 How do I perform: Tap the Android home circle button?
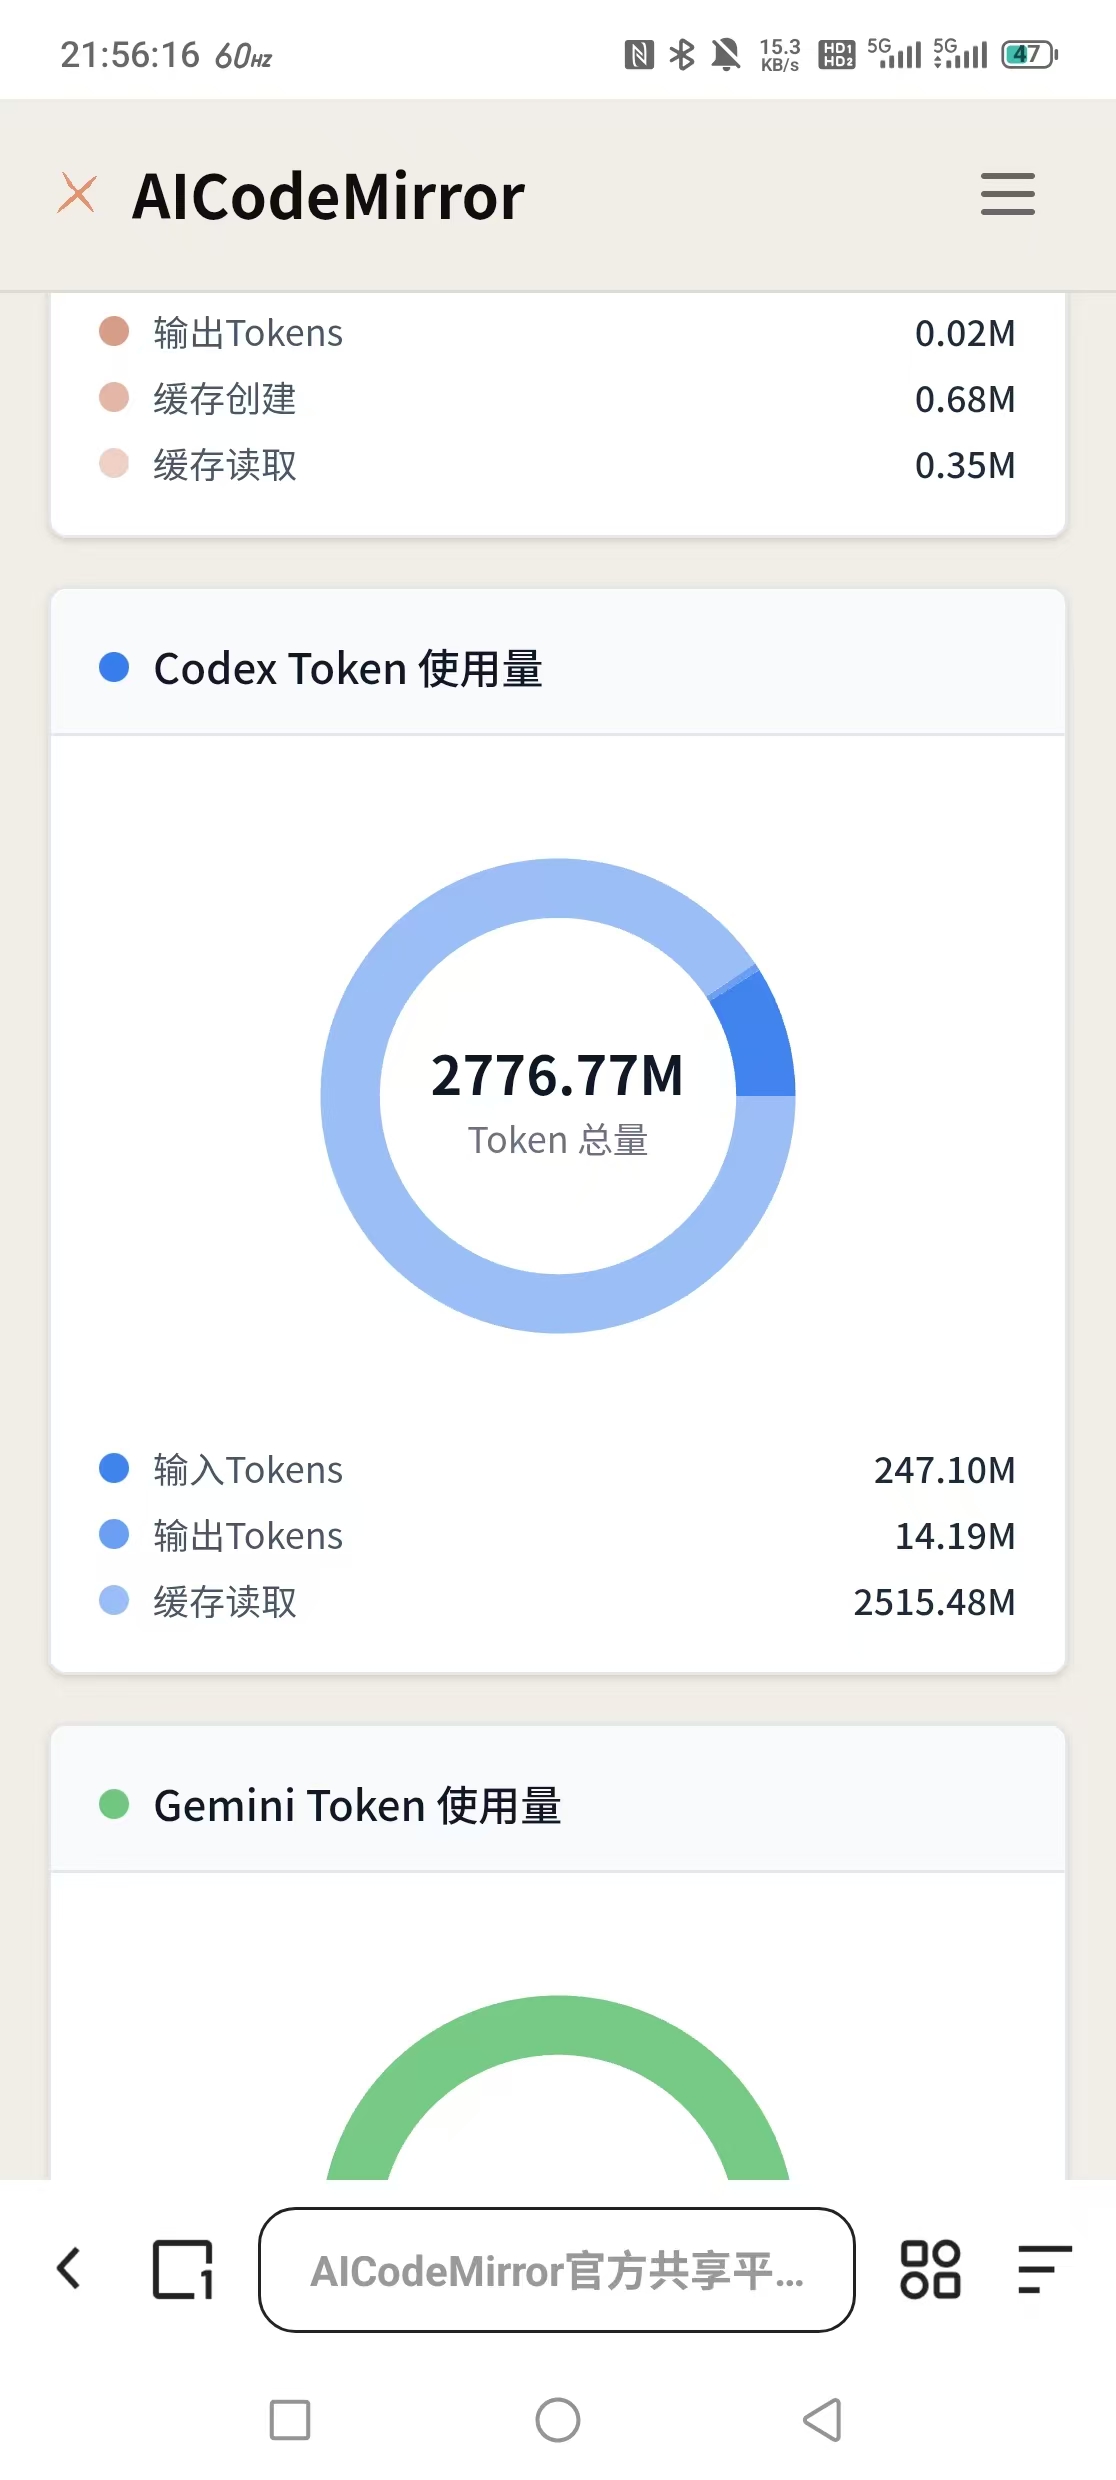(x=558, y=2420)
